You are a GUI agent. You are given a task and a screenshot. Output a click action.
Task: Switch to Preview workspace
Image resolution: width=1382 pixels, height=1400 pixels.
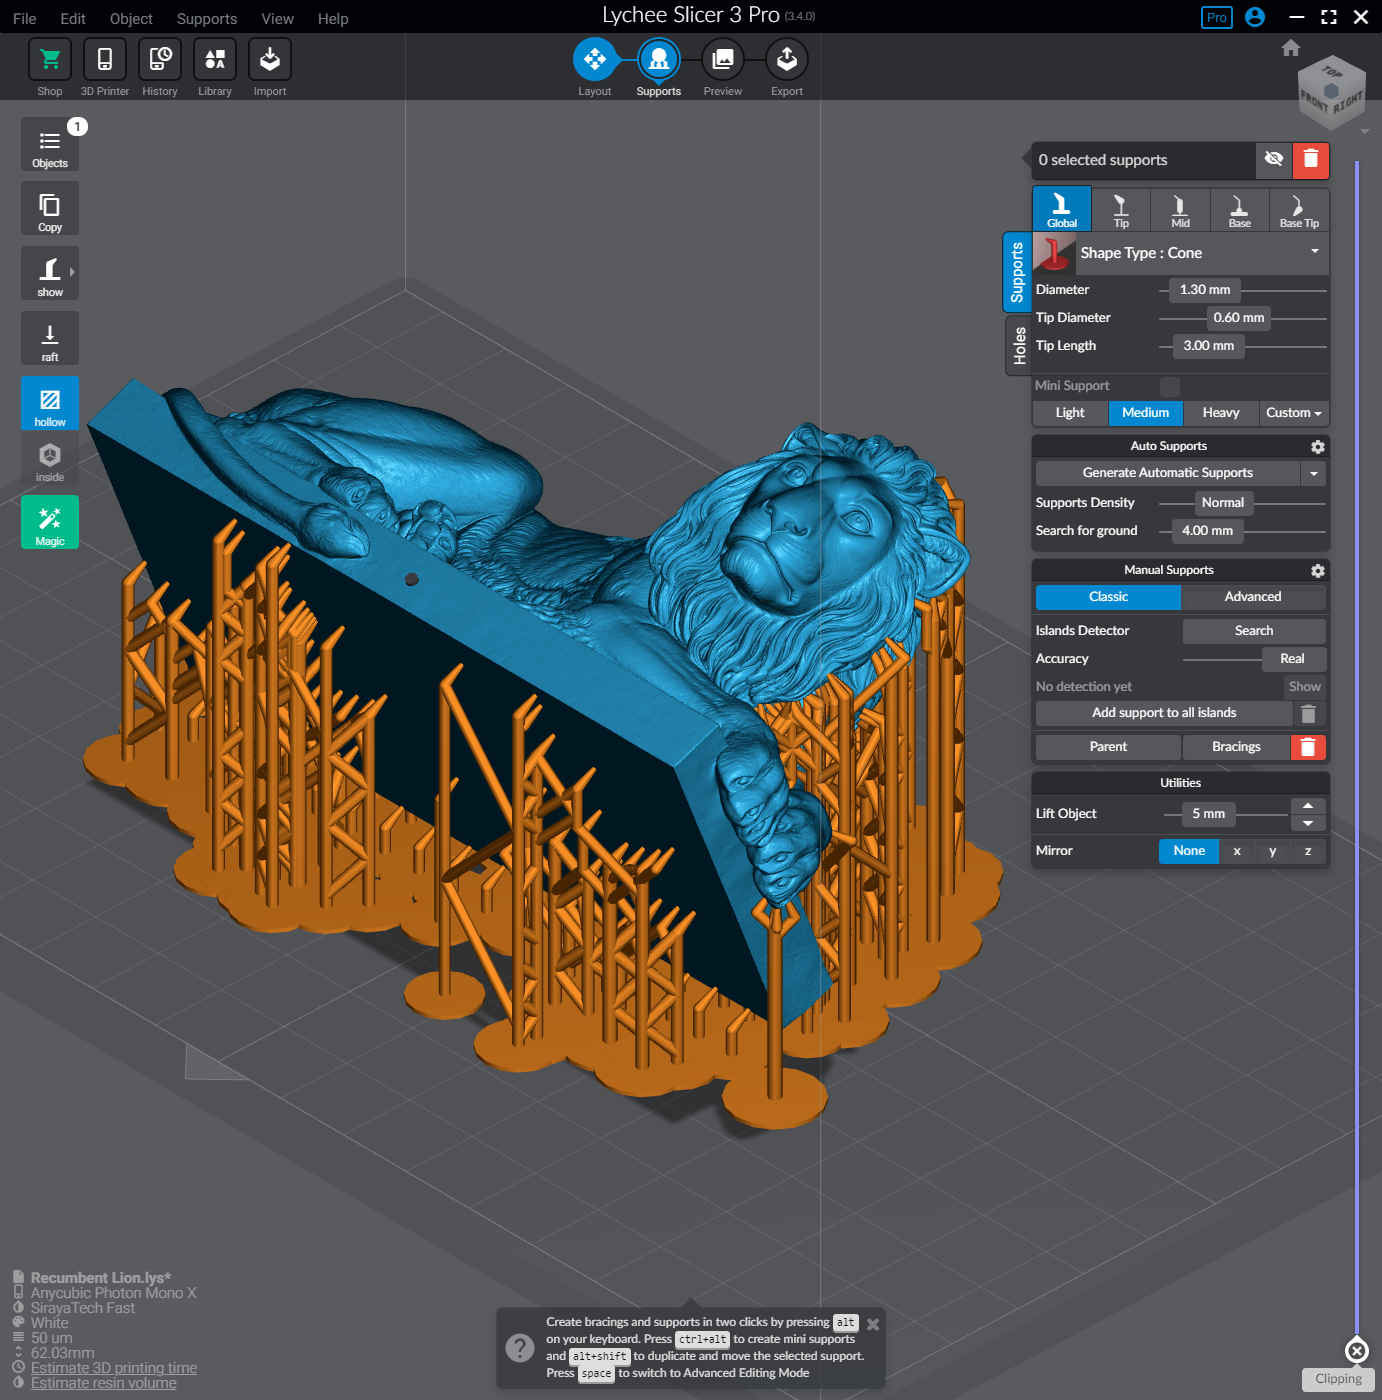(x=723, y=60)
